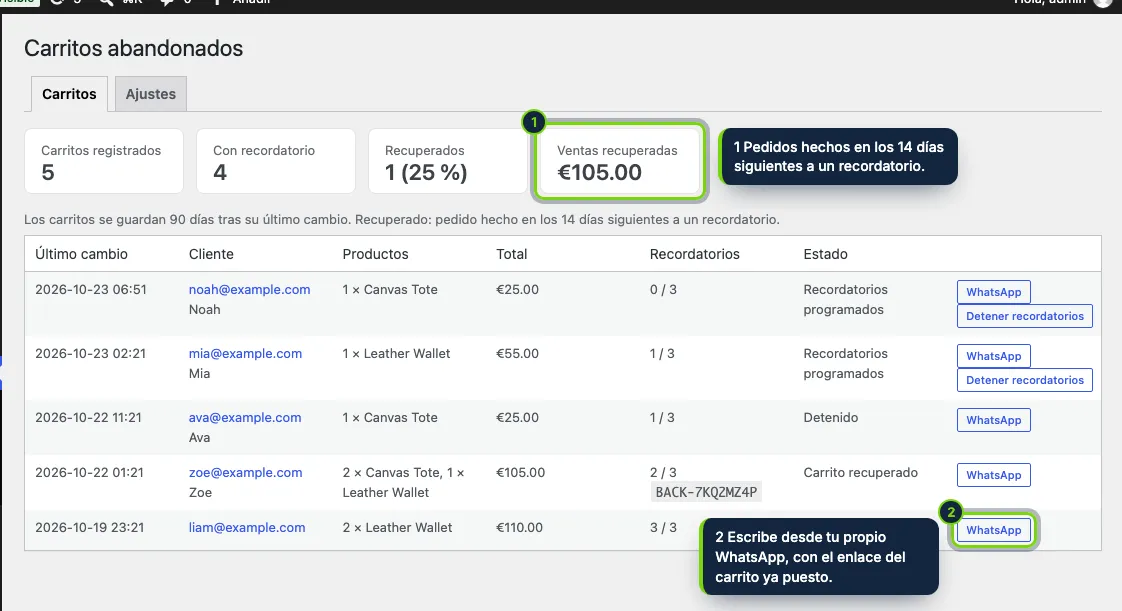Screen dimensions: 1122x611
Task: Click the date 2026-10-23 02:21
Action: pos(90,353)
